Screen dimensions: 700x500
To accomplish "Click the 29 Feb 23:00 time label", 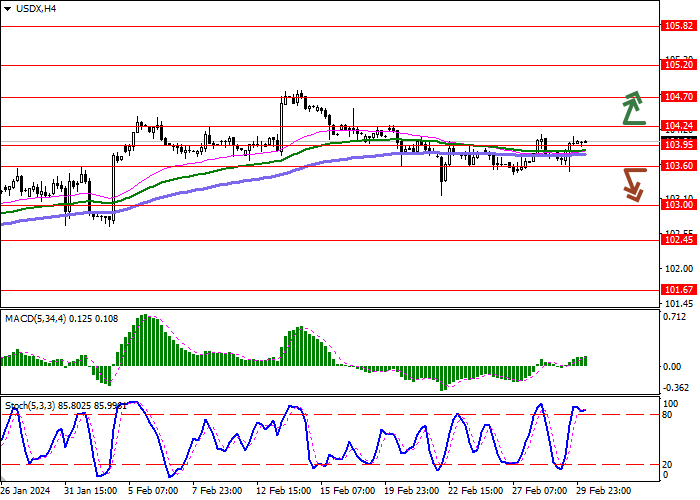I will tap(605, 491).
